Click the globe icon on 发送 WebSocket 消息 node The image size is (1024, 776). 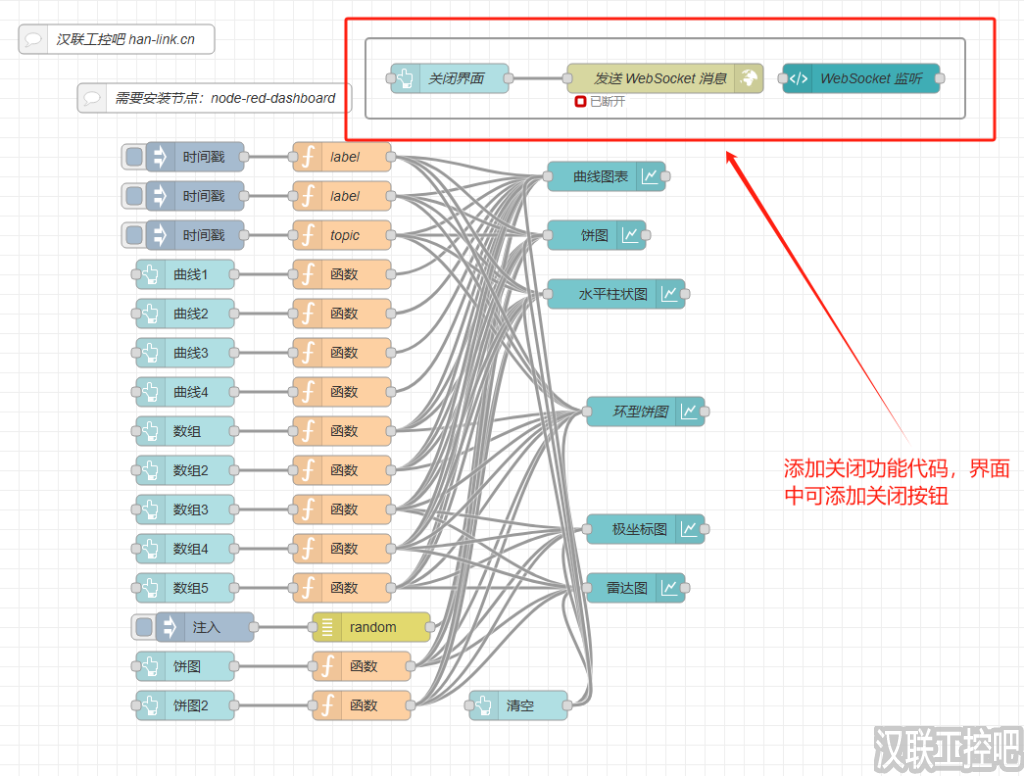(748, 78)
